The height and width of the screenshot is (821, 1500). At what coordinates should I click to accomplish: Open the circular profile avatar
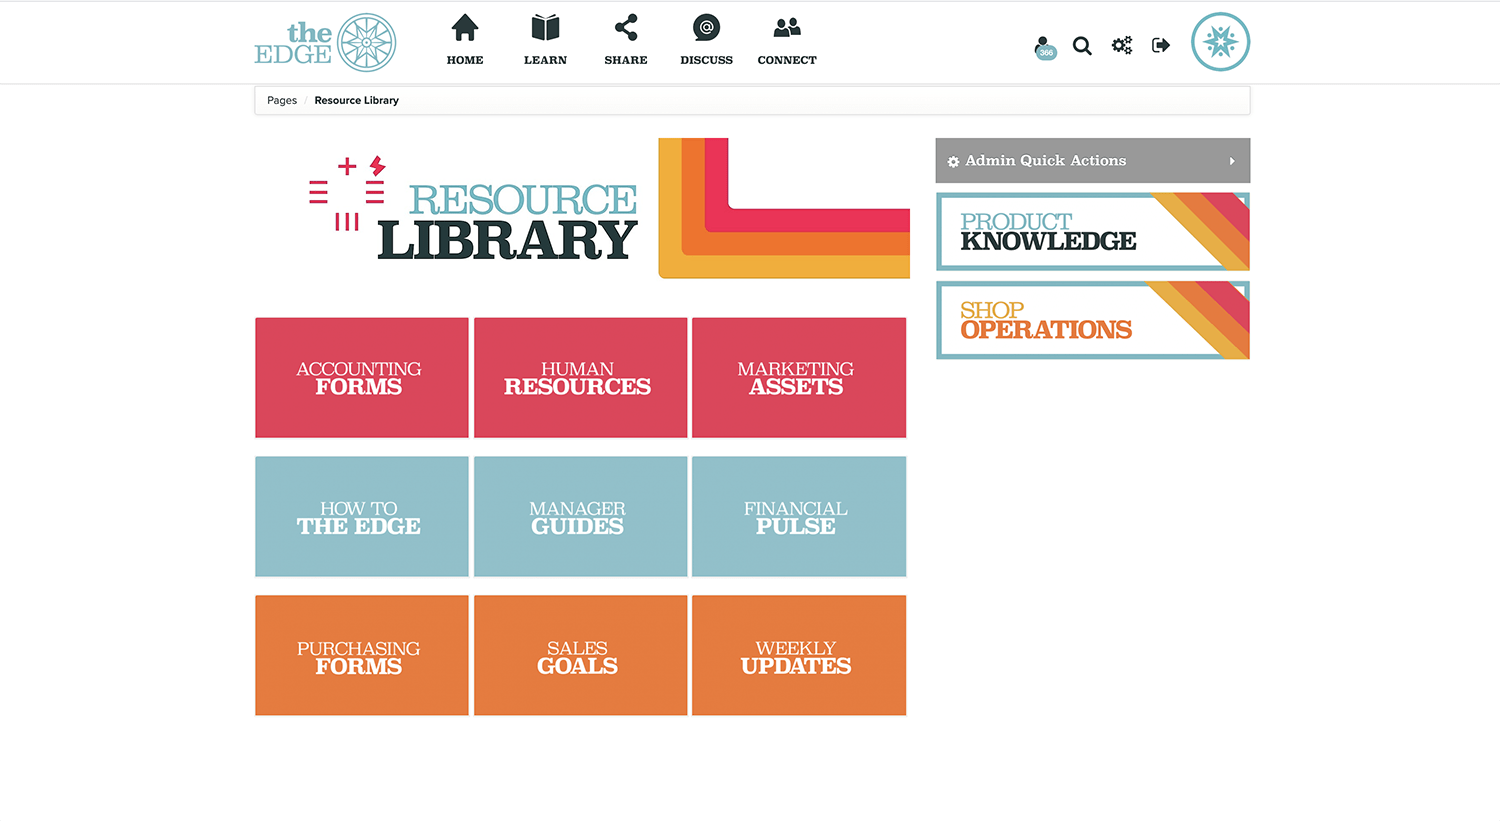click(x=1220, y=42)
